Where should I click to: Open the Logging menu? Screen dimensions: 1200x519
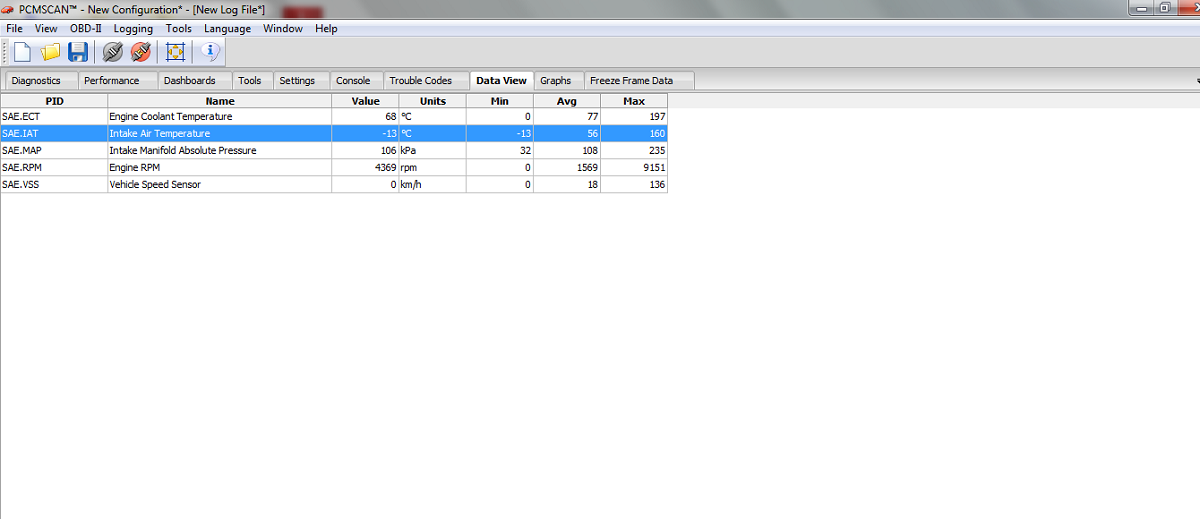click(133, 29)
